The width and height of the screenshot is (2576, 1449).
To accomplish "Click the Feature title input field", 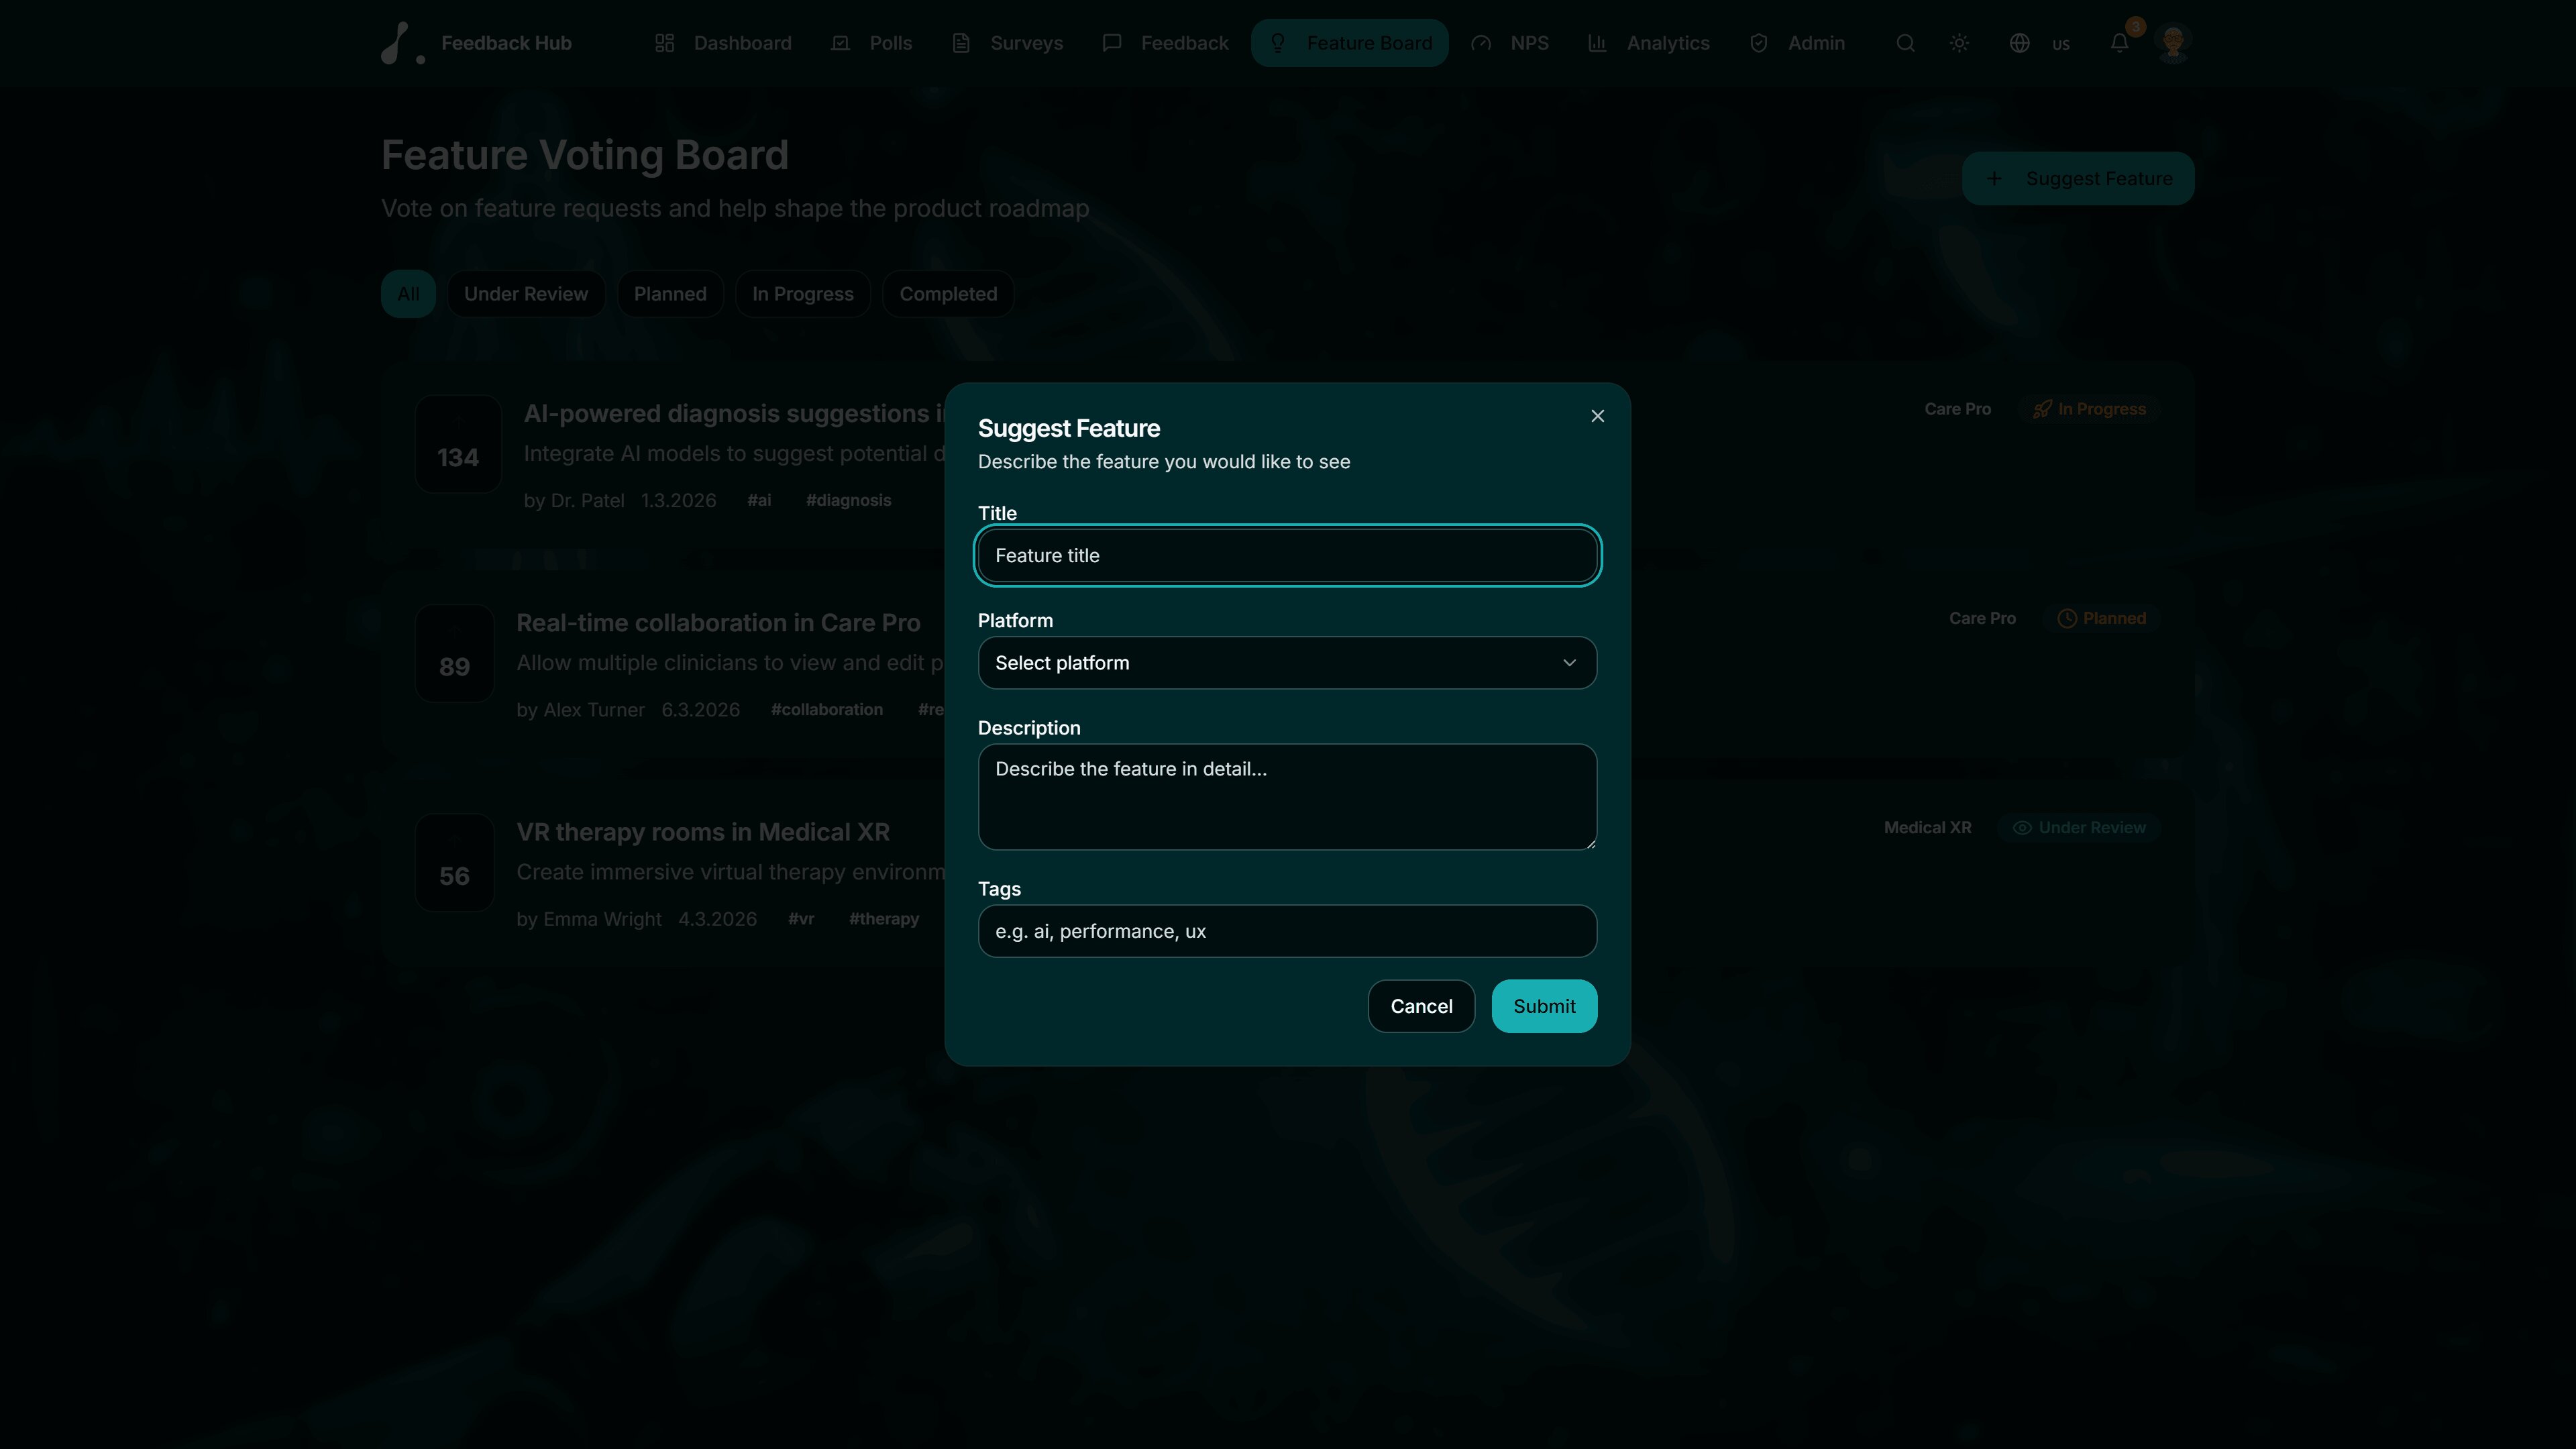I will pos(1287,555).
